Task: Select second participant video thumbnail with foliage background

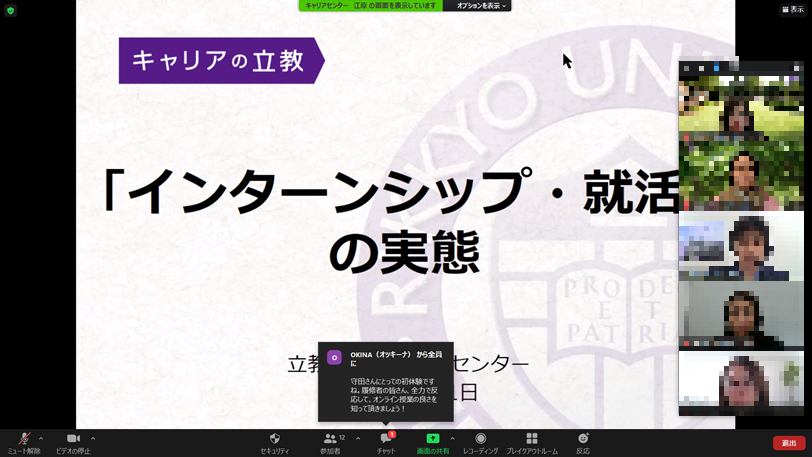Action: click(742, 176)
